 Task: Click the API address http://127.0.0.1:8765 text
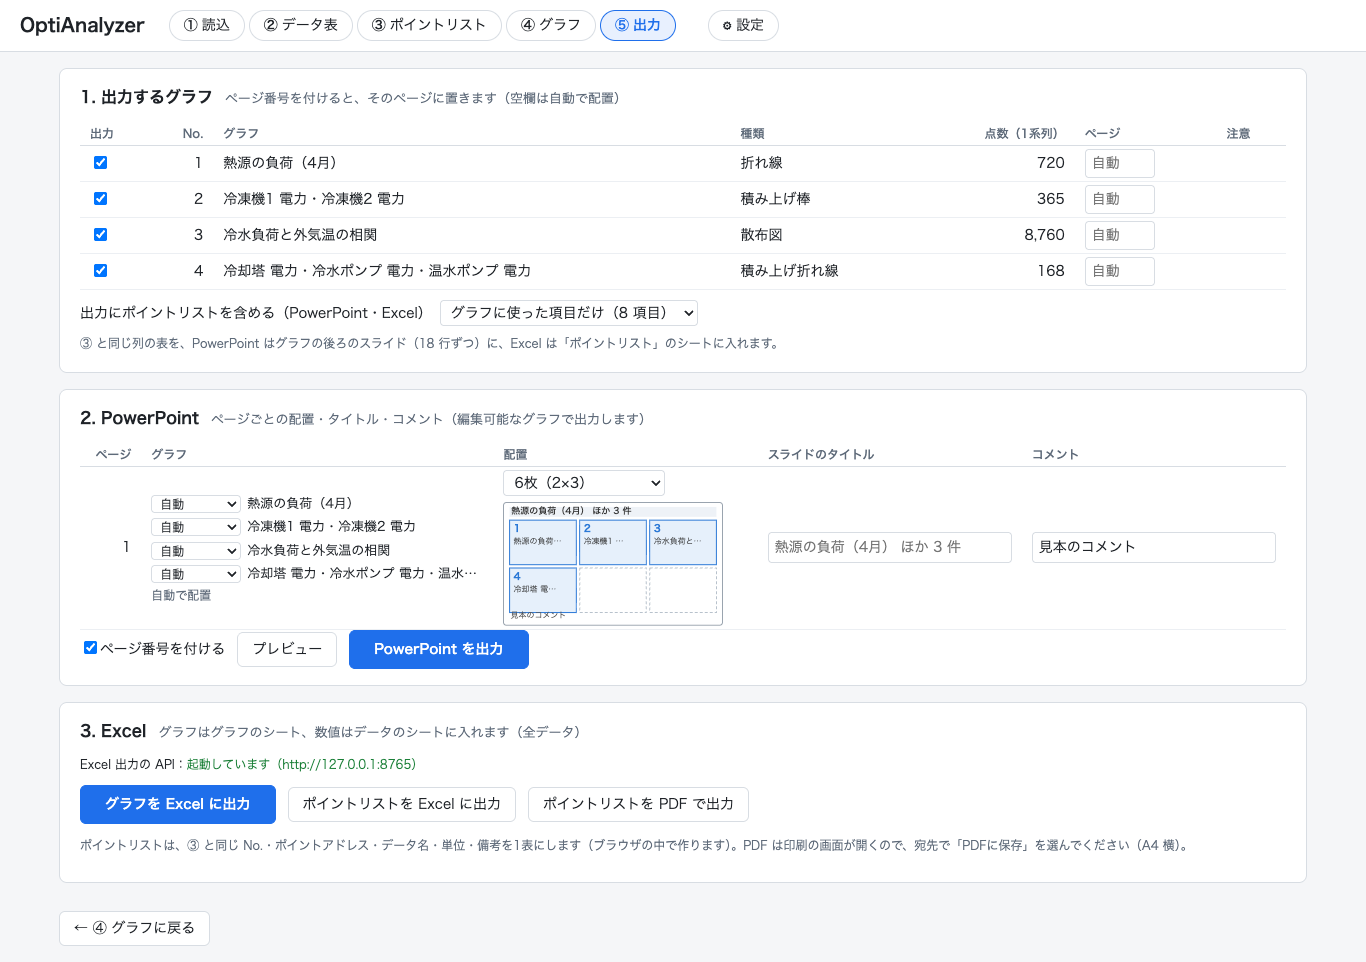click(346, 764)
